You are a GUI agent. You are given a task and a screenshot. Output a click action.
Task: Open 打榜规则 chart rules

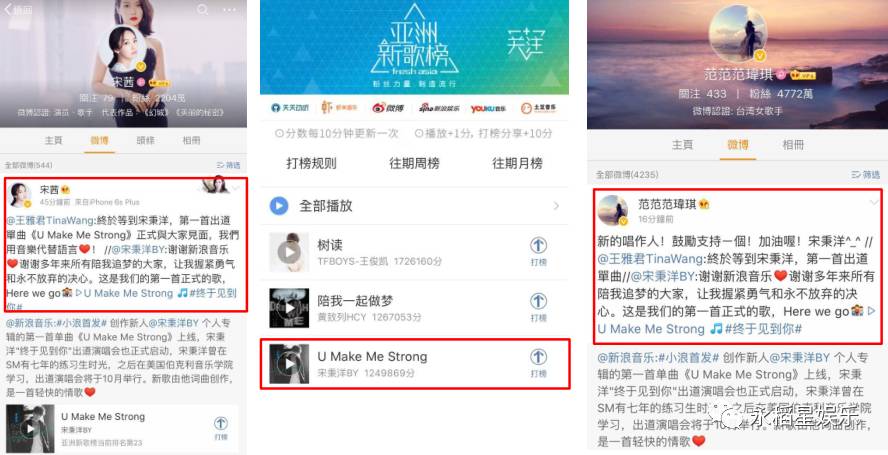tap(311, 163)
